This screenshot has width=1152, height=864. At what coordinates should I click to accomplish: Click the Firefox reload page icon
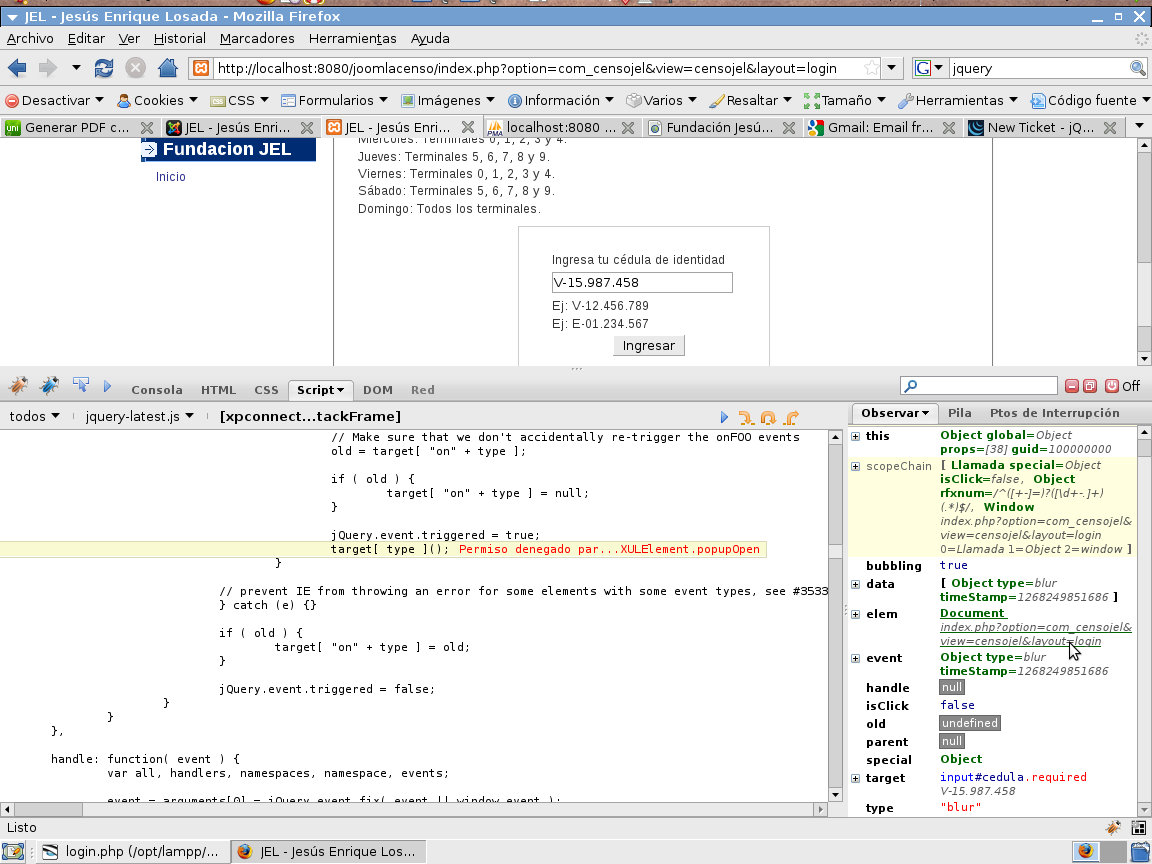click(x=104, y=68)
